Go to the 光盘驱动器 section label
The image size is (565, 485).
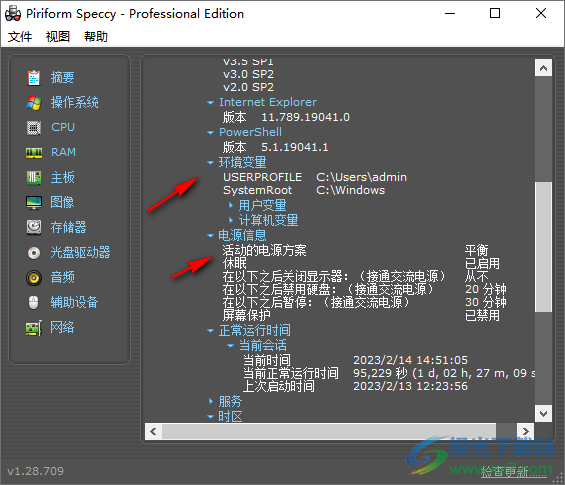click(80, 252)
